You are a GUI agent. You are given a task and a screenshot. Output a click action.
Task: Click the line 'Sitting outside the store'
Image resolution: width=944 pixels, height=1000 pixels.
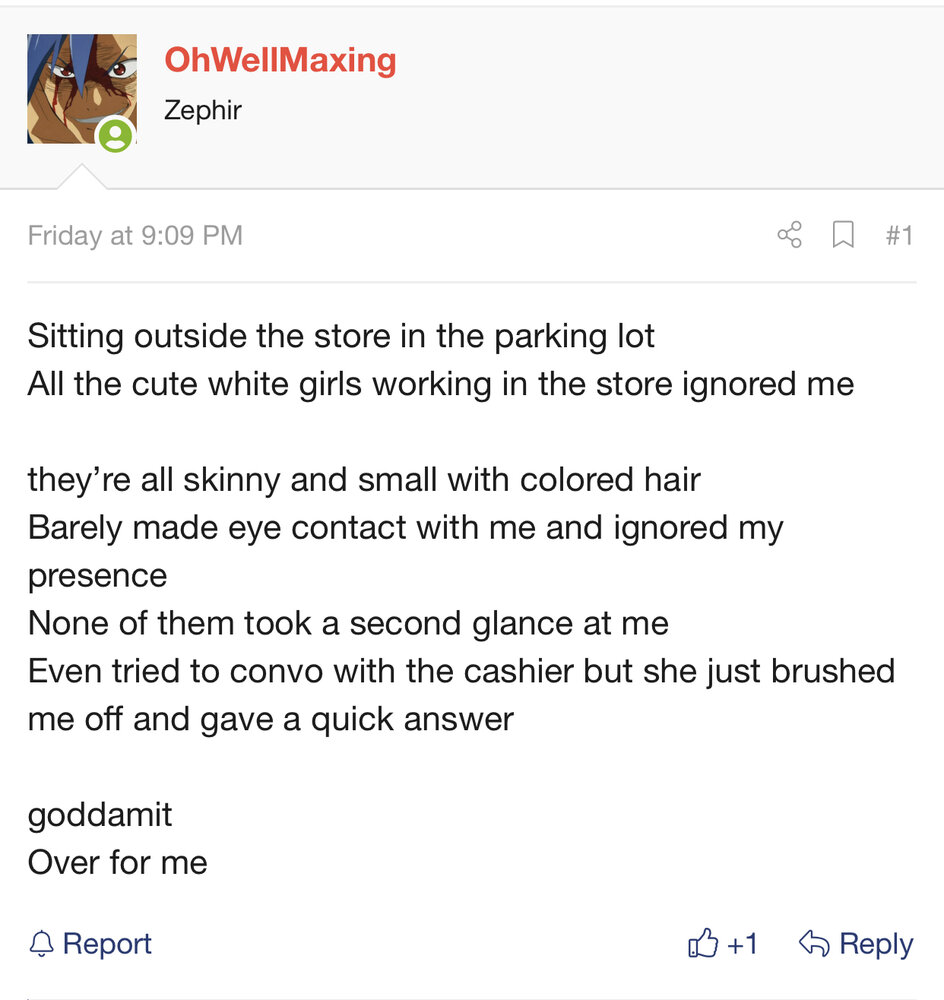pos(341,336)
